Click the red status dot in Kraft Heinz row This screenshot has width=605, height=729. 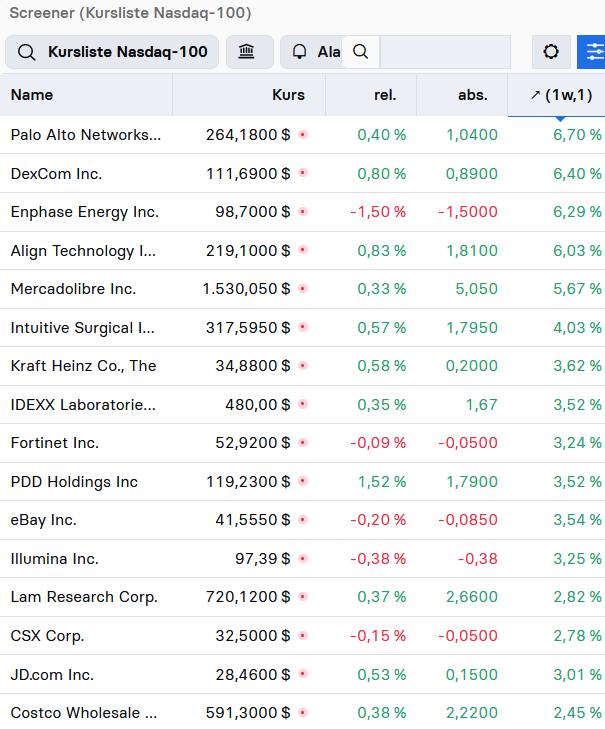(x=303, y=366)
